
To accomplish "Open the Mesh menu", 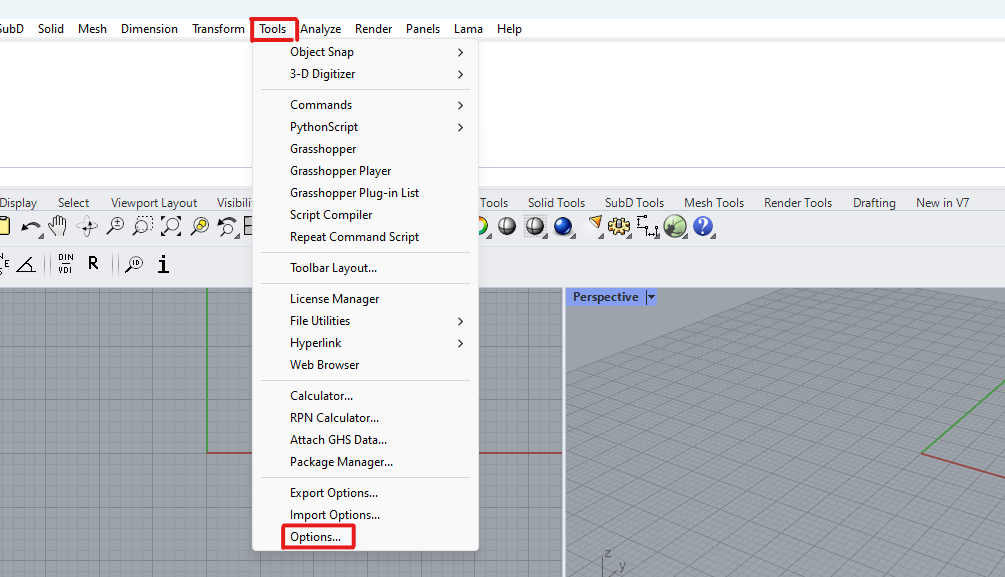I will 92,29.
